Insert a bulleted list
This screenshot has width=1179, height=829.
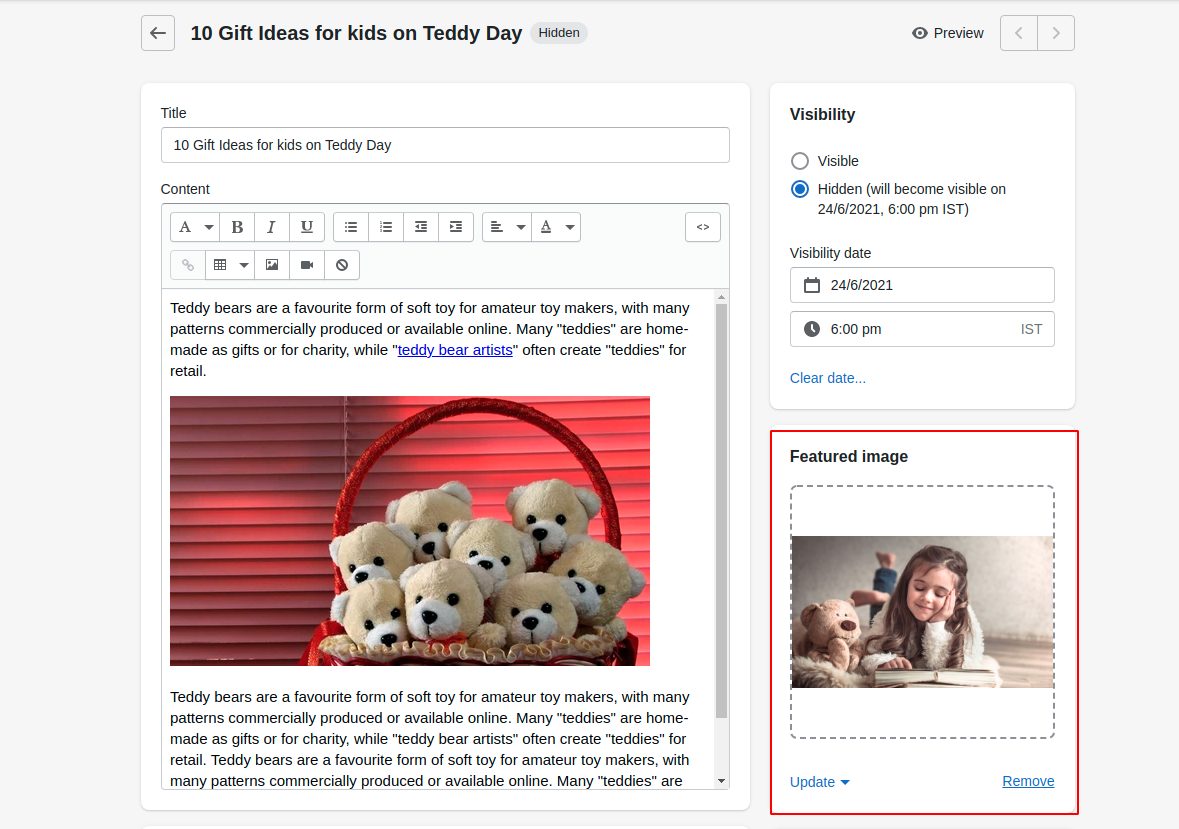(x=351, y=227)
